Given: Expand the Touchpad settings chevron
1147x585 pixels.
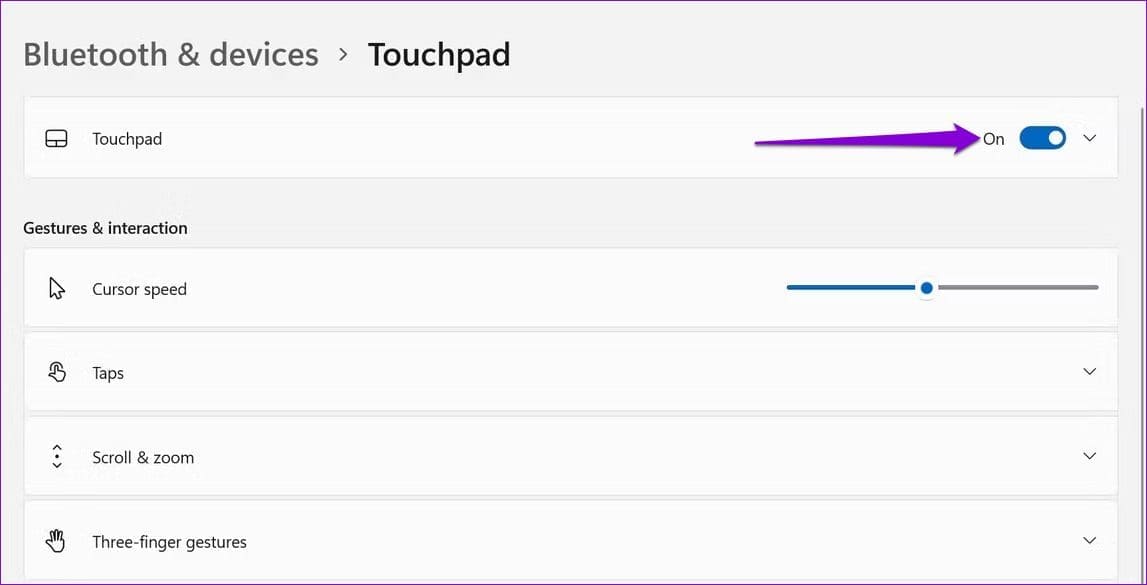Looking at the screenshot, I should 1090,138.
